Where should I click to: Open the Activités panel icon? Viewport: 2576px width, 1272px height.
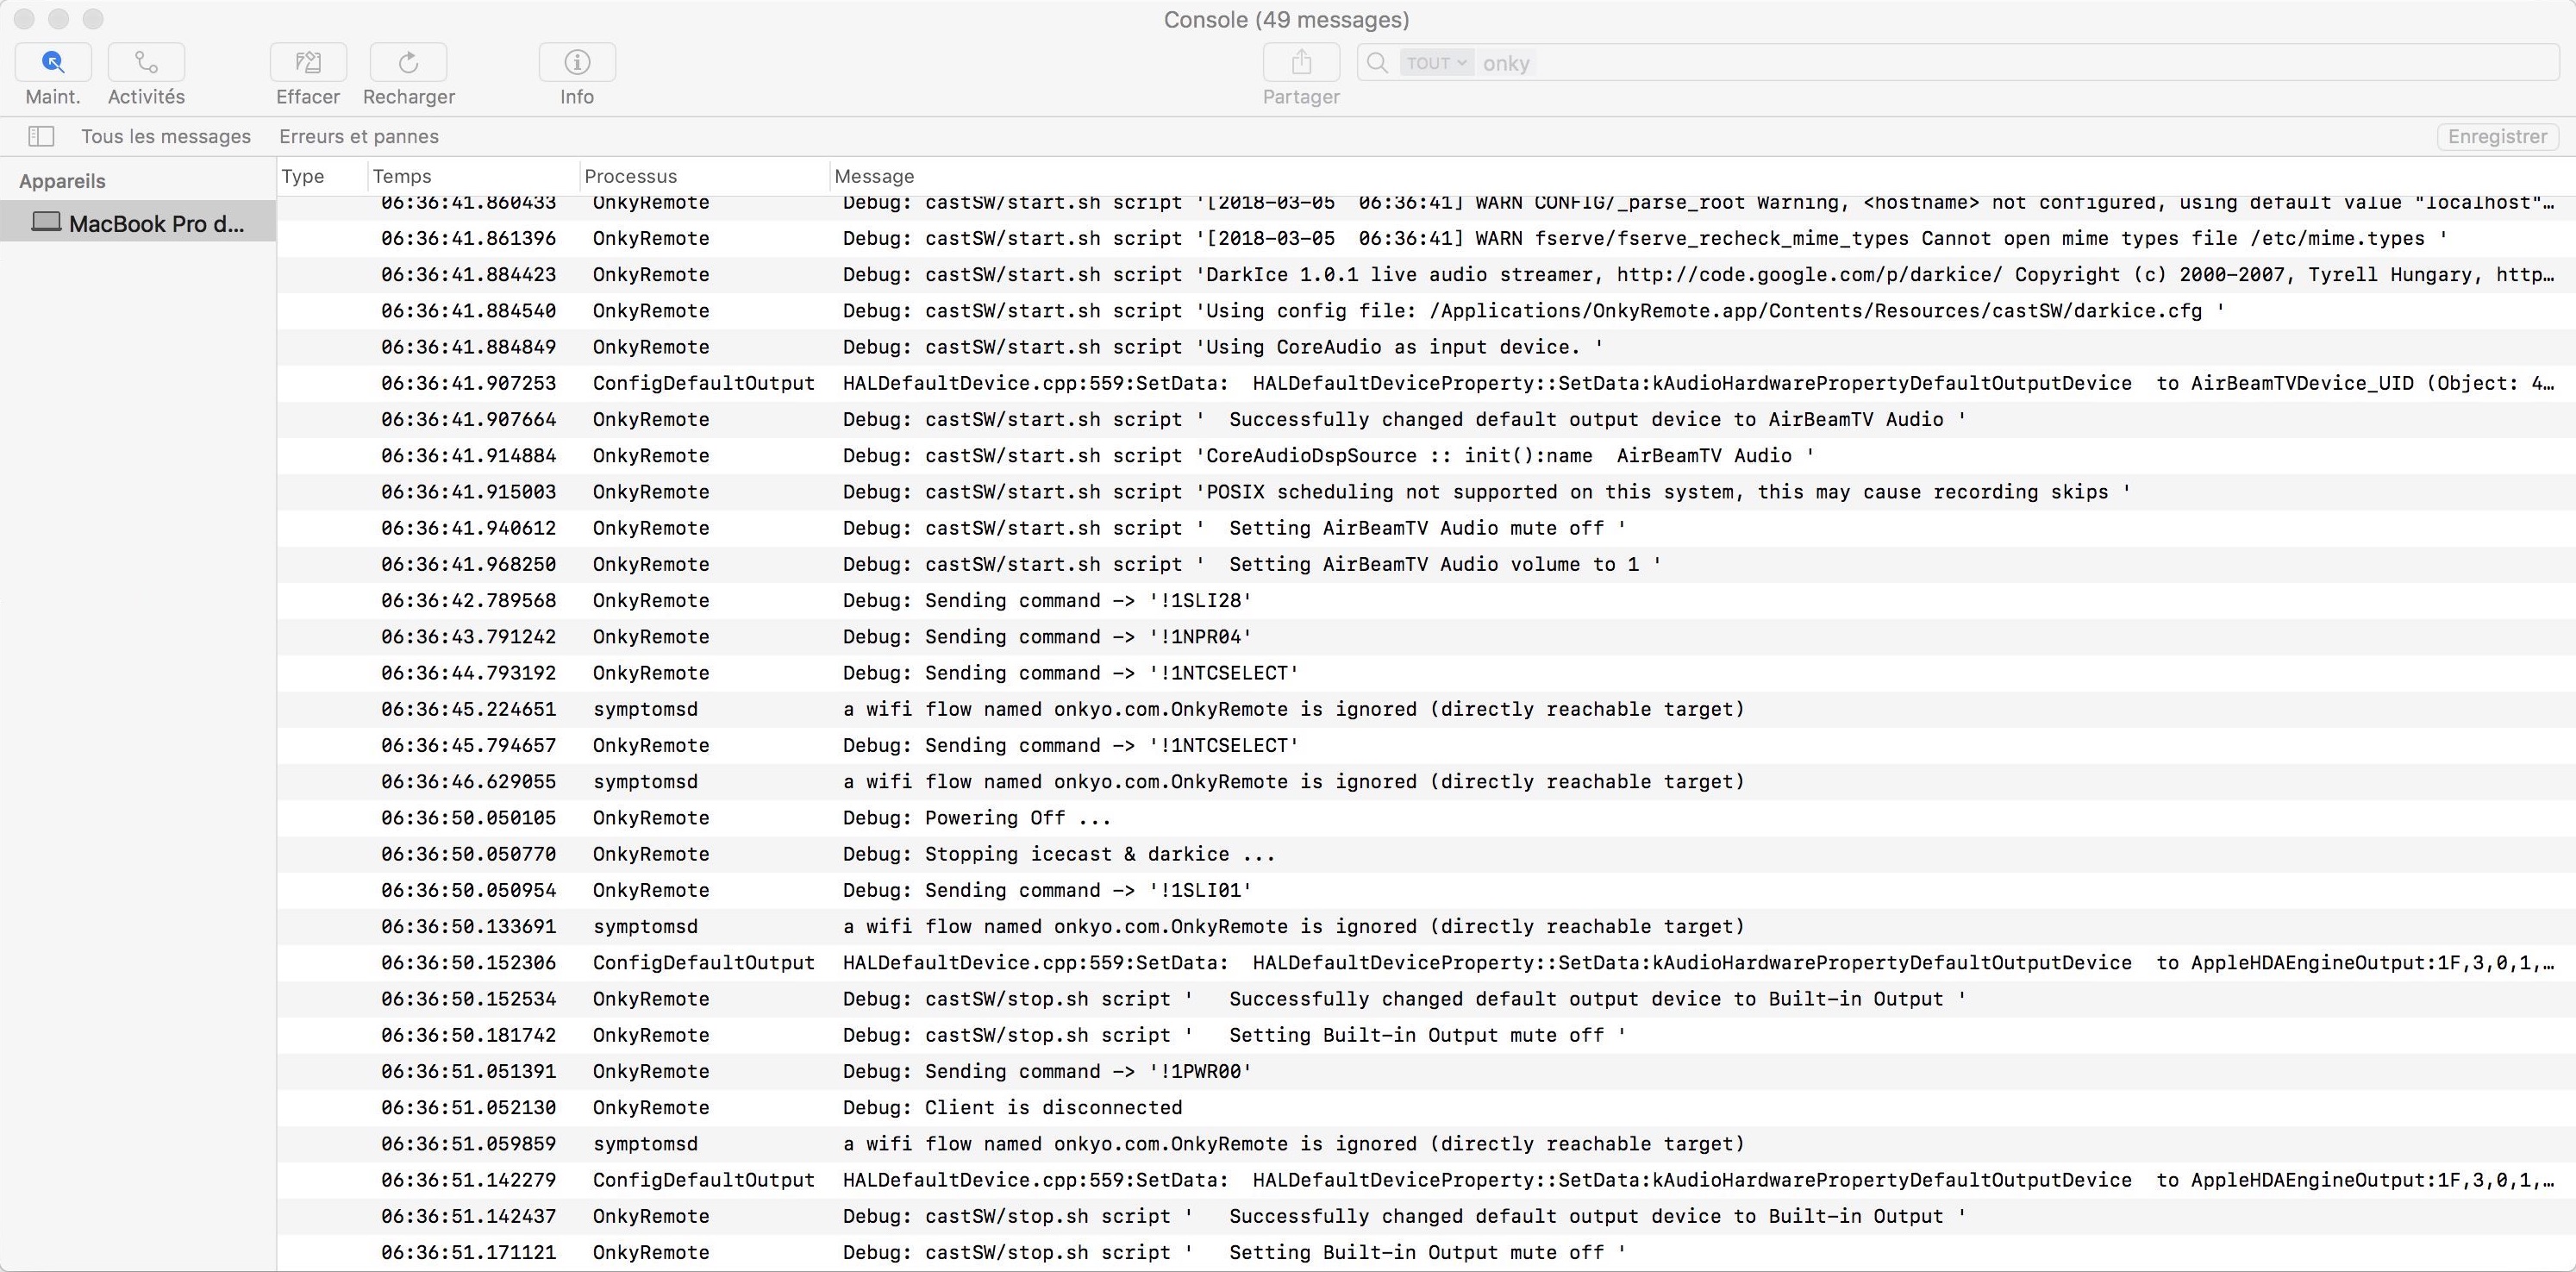145,62
